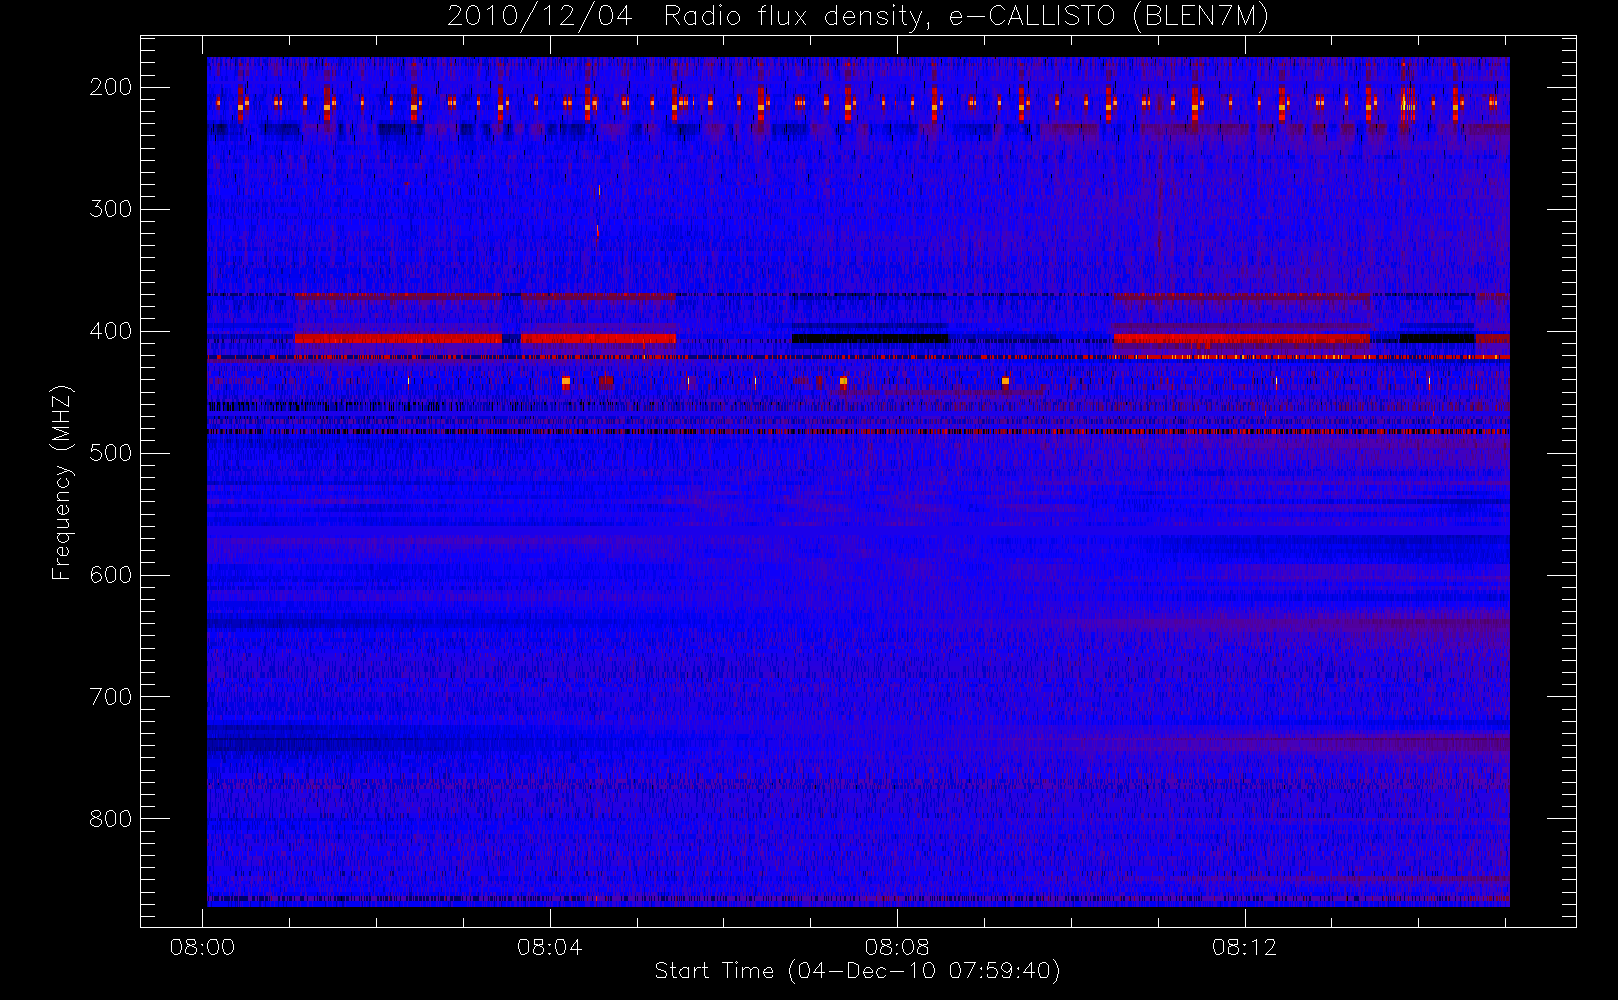
Task: Click the 300 frequency tick label
Action: (x=111, y=209)
